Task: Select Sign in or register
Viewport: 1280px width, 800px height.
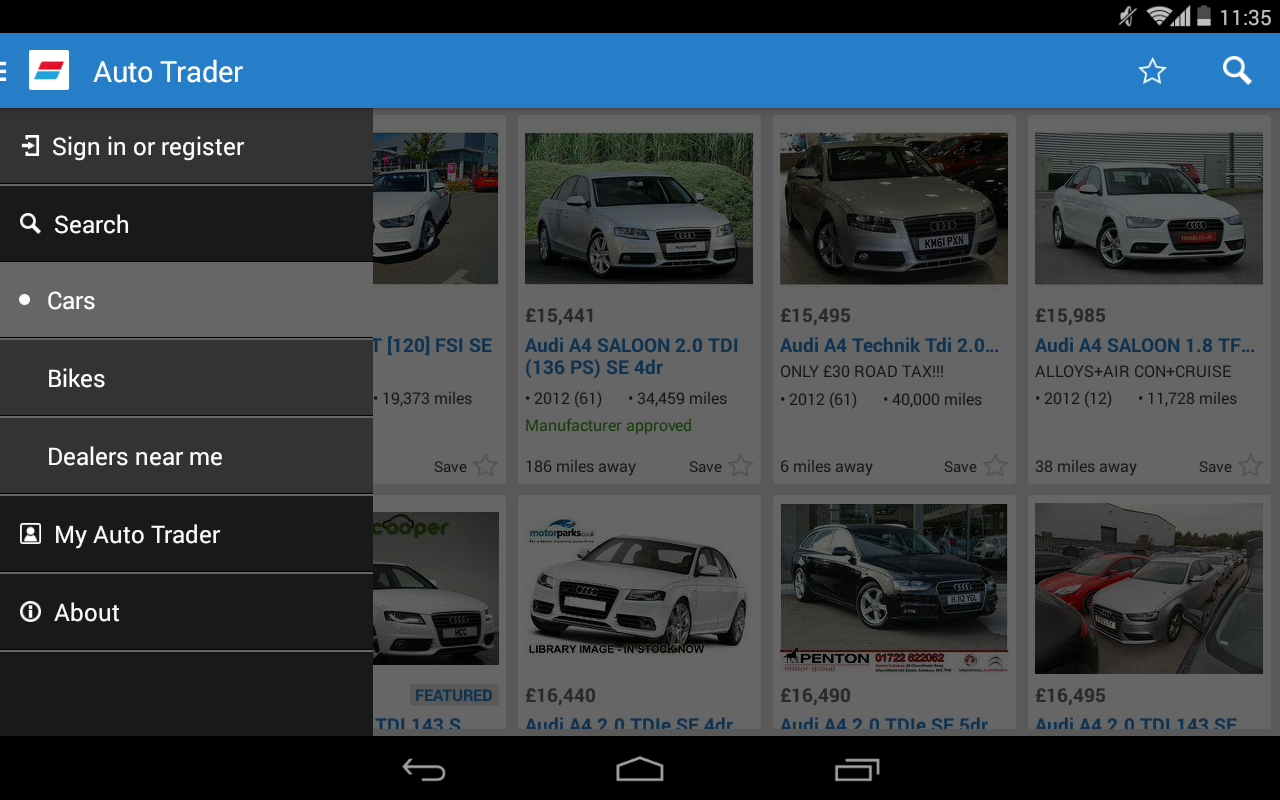Action: (x=148, y=146)
